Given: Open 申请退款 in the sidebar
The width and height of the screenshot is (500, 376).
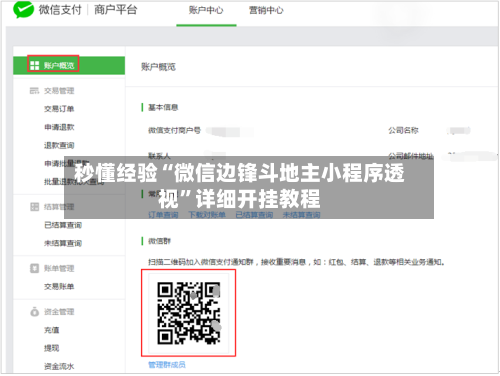Looking at the screenshot, I should click(x=59, y=127).
